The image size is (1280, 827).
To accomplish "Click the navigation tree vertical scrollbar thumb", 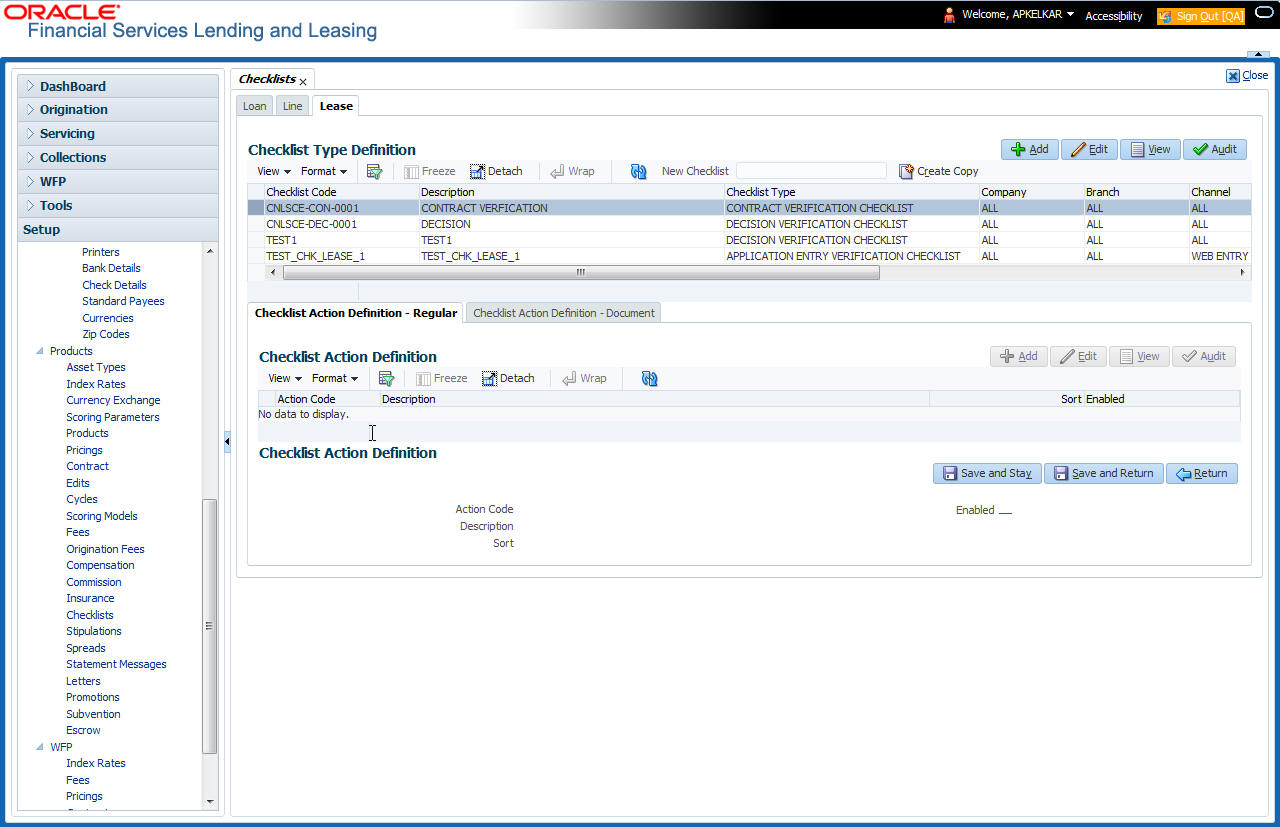I will [210, 626].
